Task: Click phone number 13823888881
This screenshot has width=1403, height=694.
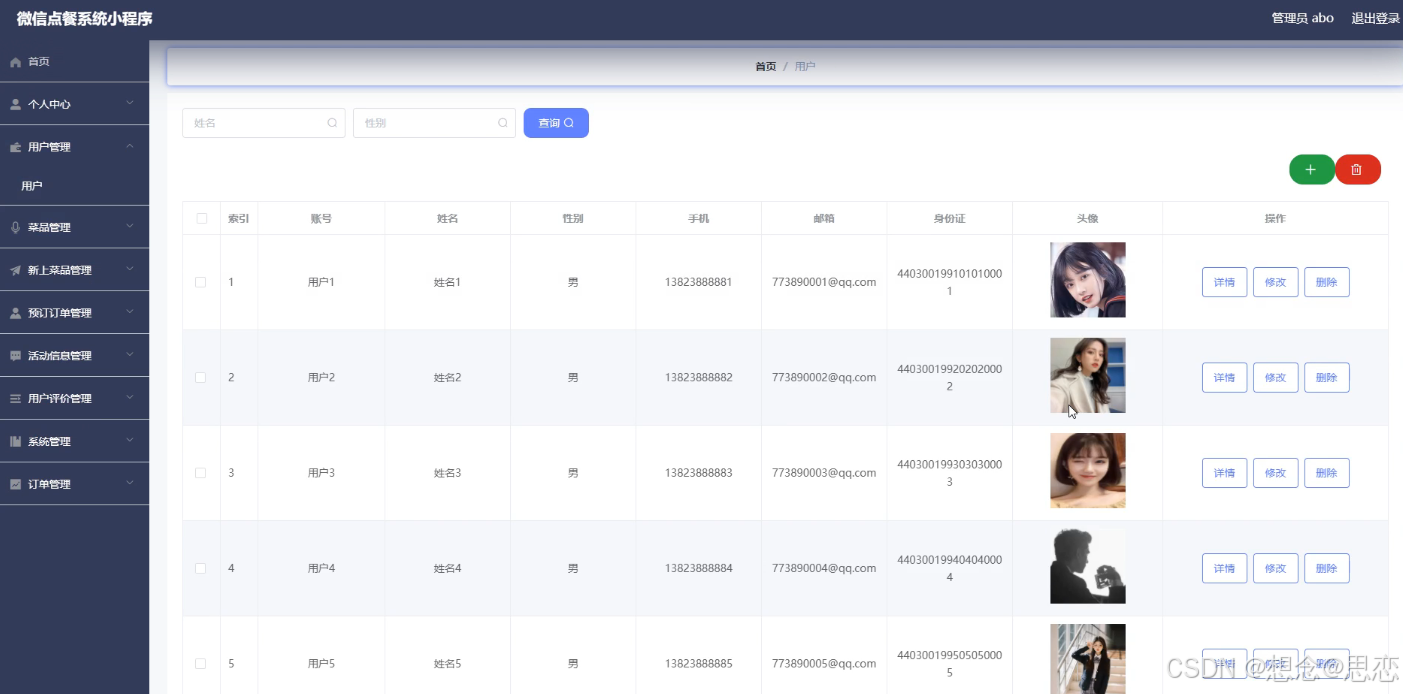Action: (x=698, y=282)
